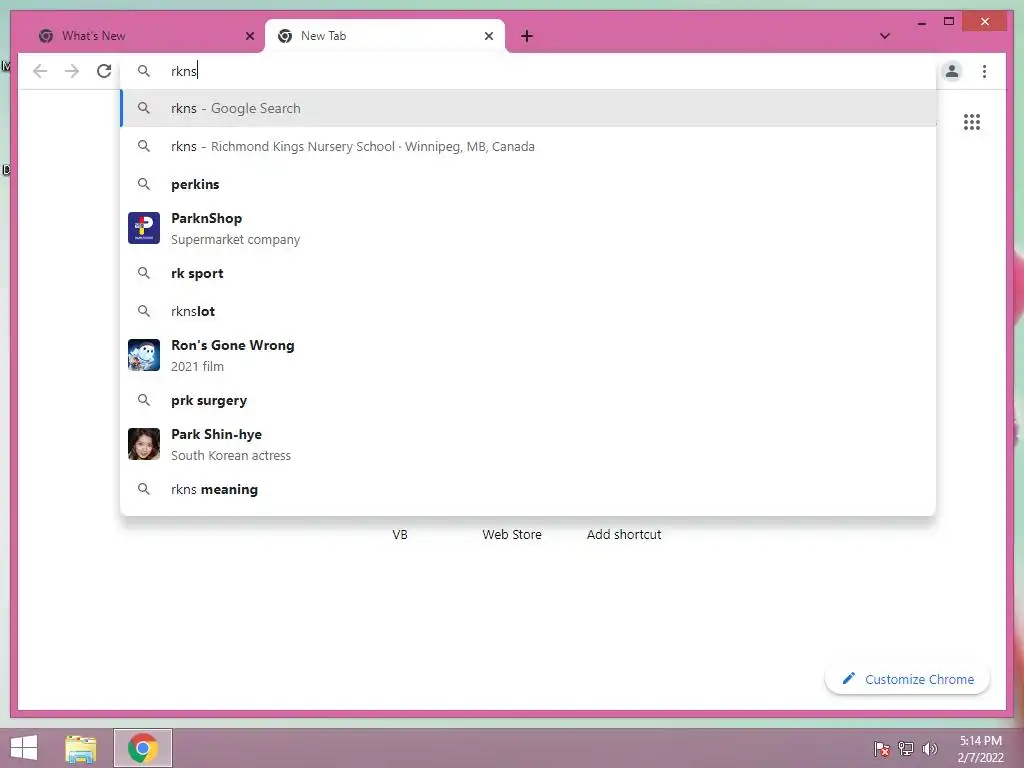Viewport: 1024px width, 768px height.
Task: Click the search icon beside 'perkins'
Action: click(x=144, y=184)
